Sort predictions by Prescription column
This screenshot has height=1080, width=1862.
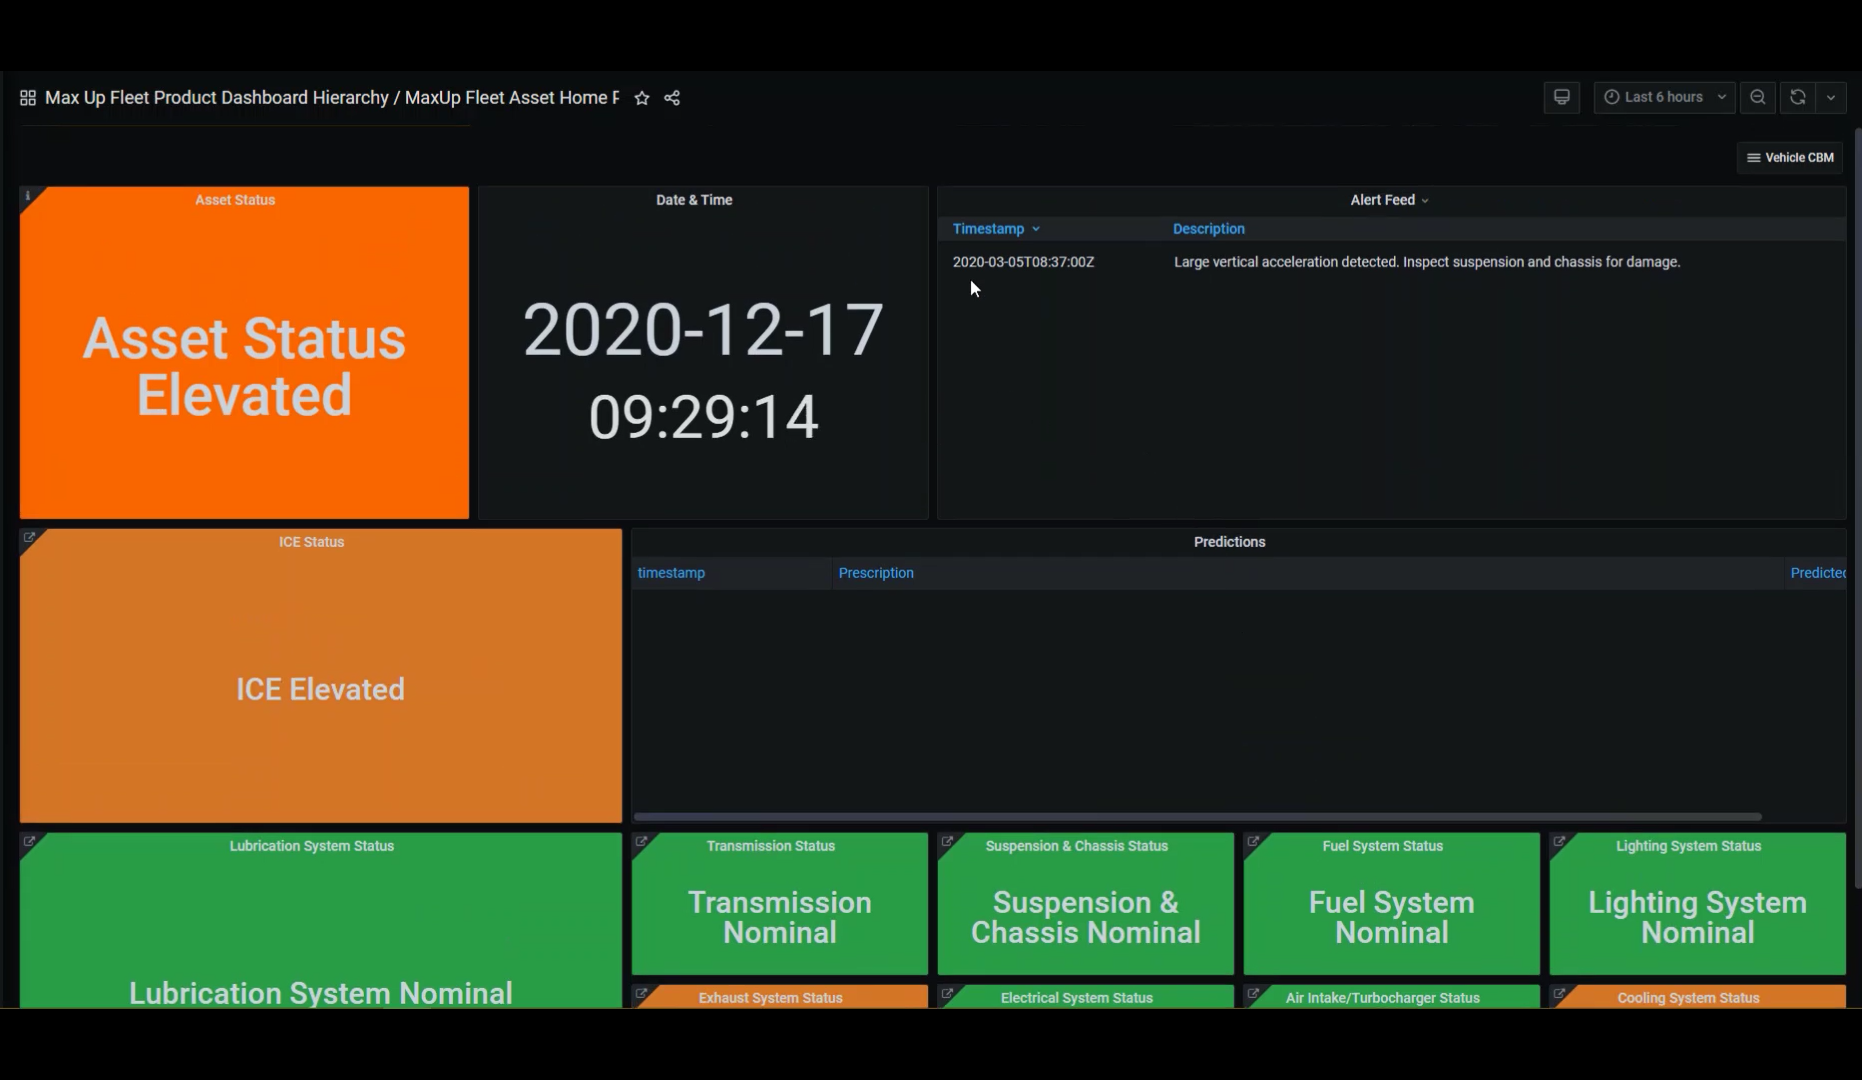click(x=875, y=573)
